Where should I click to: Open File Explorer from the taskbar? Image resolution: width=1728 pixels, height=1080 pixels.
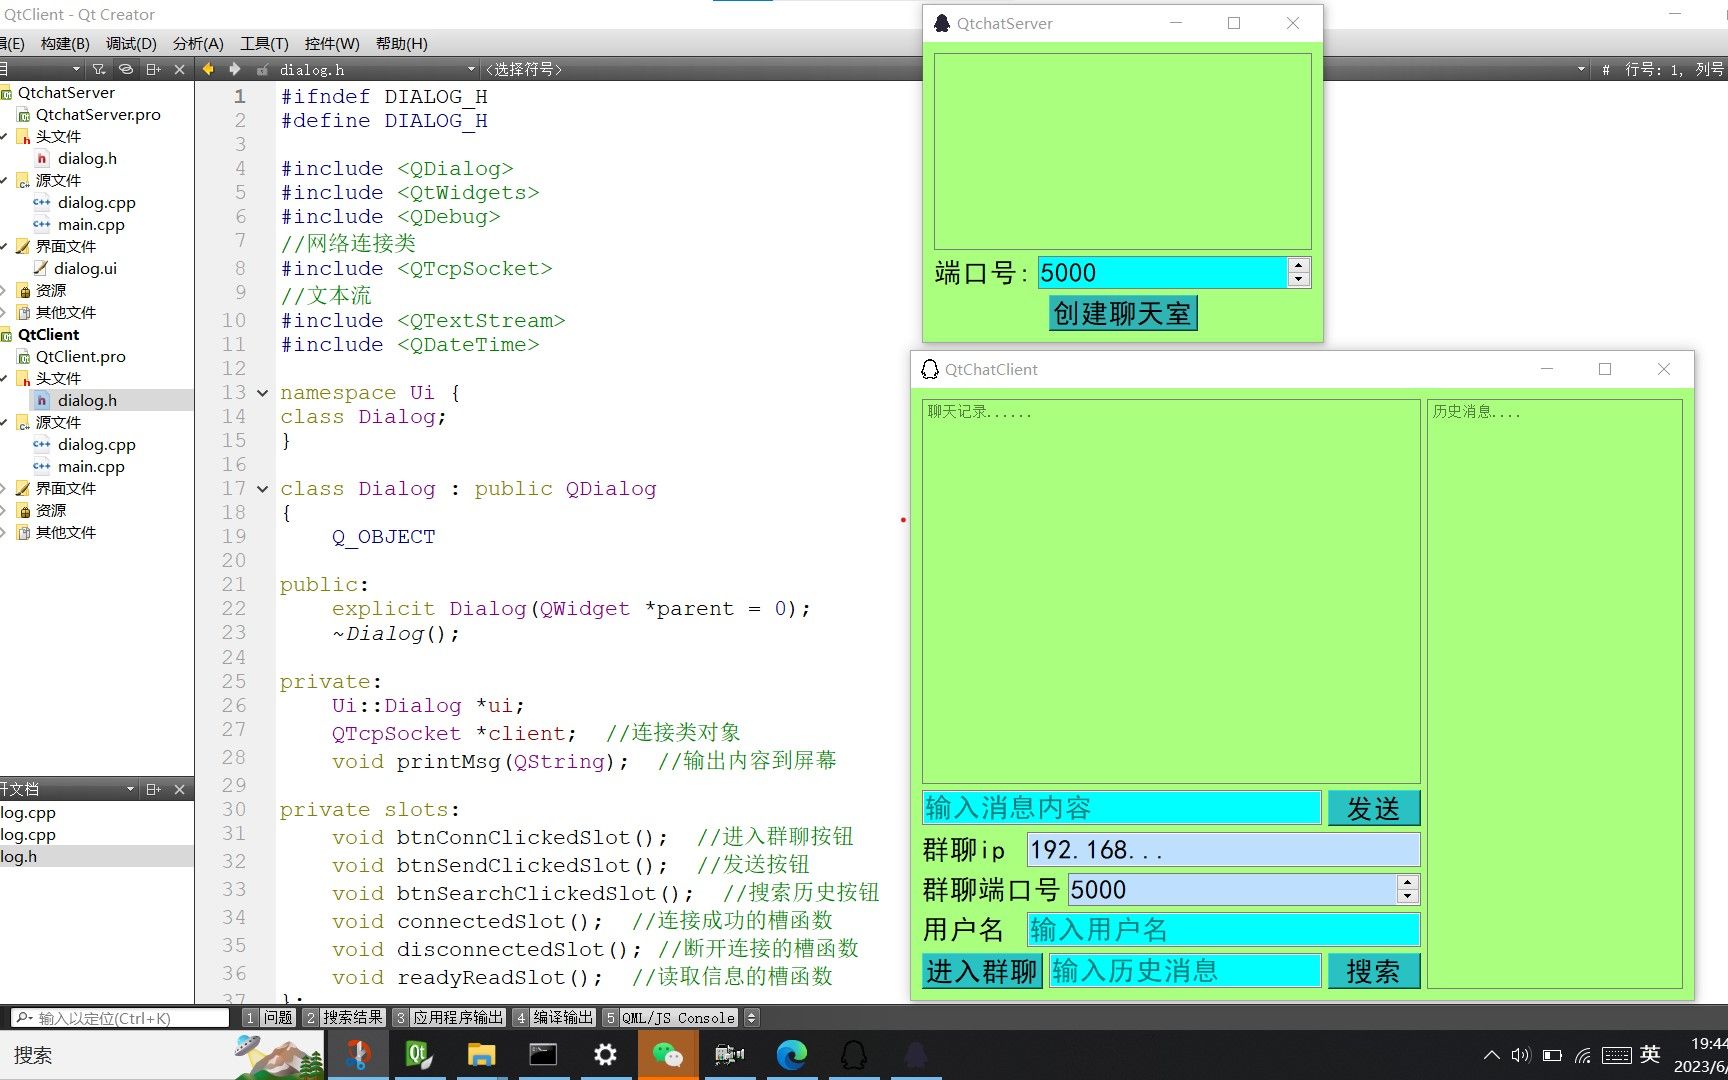click(x=481, y=1055)
